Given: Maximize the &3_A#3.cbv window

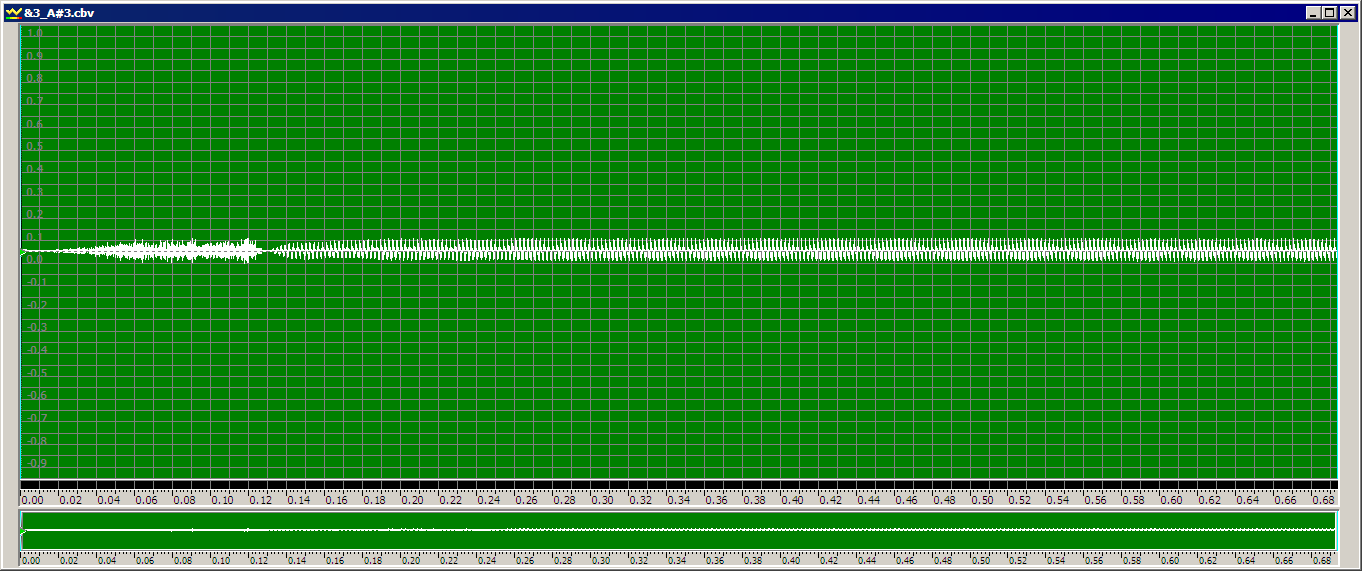Looking at the screenshot, I should (1329, 13).
